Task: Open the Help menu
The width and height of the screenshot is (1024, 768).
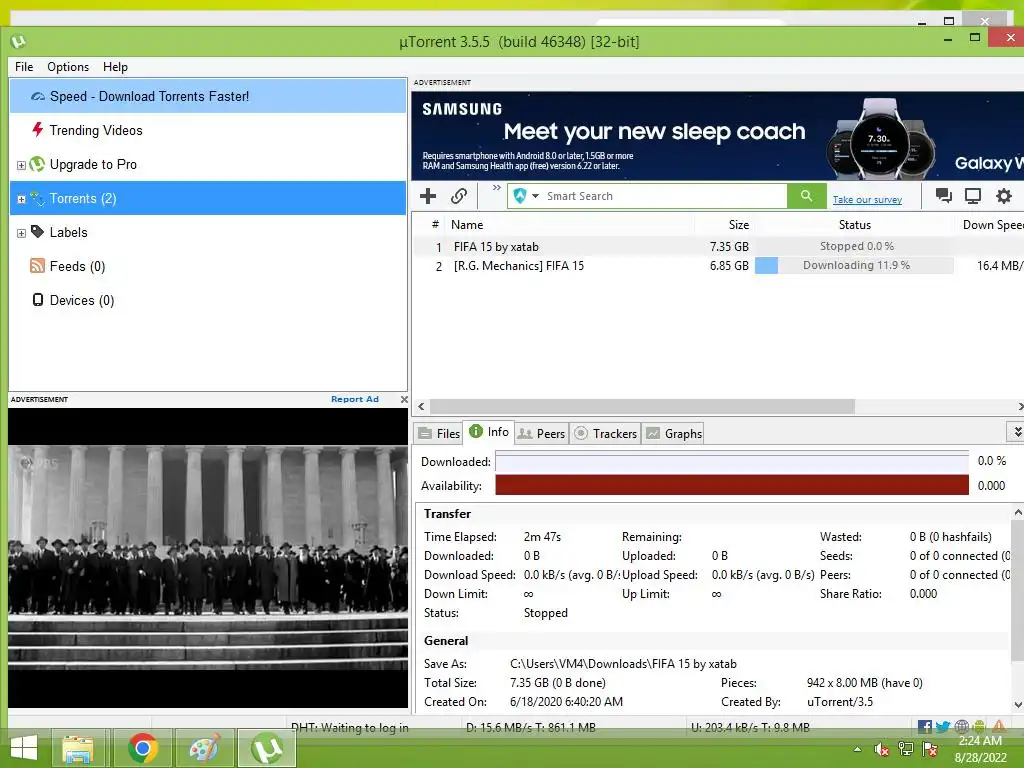Action: click(116, 67)
